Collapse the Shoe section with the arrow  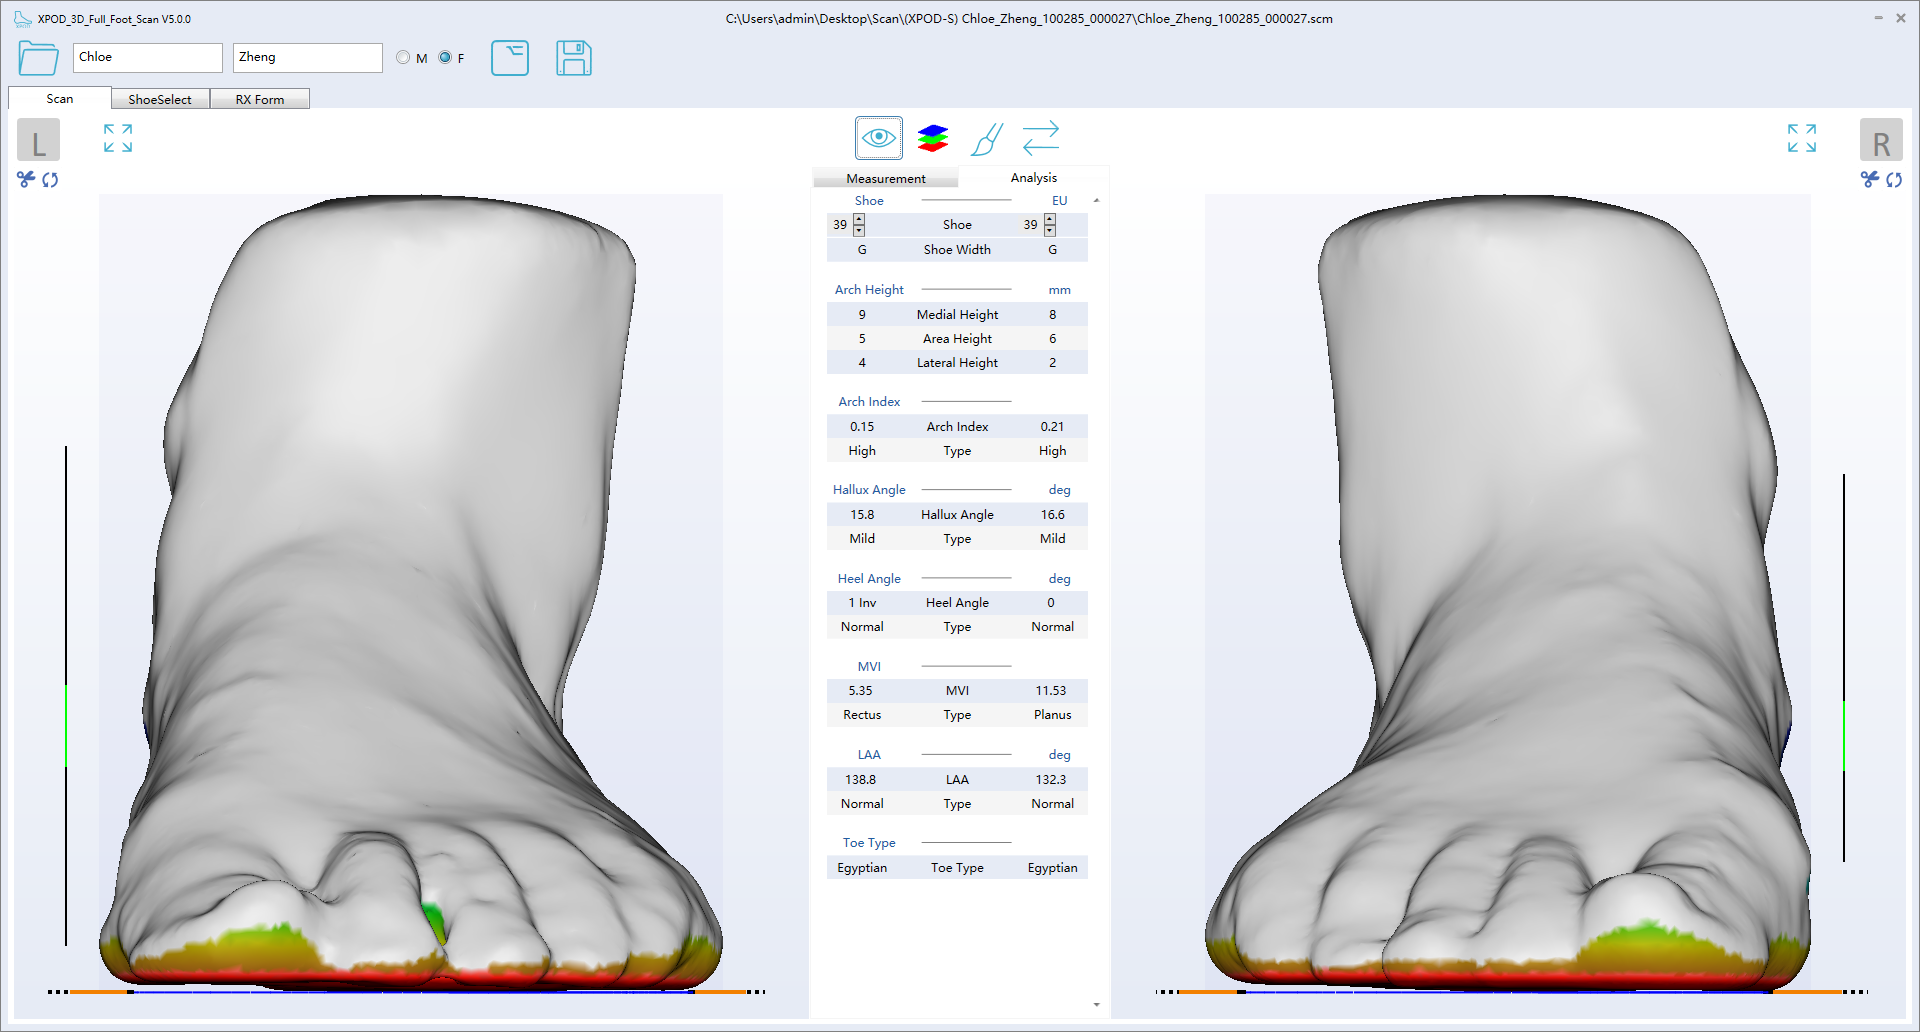point(1096,200)
